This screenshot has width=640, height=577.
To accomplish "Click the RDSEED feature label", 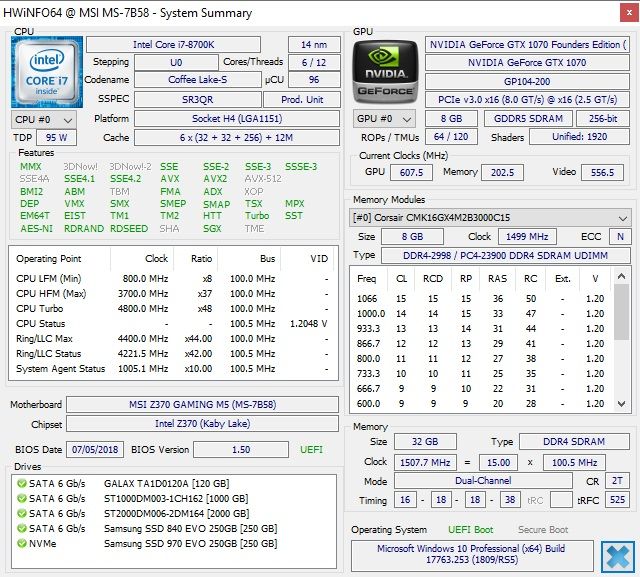I will (x=129, y=229).
